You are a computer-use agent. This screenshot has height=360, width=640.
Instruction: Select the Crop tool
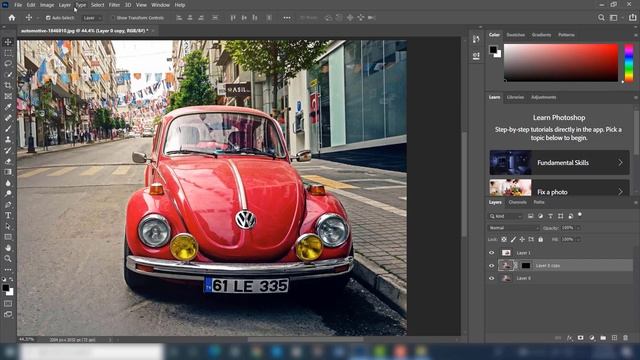[8, 85]
